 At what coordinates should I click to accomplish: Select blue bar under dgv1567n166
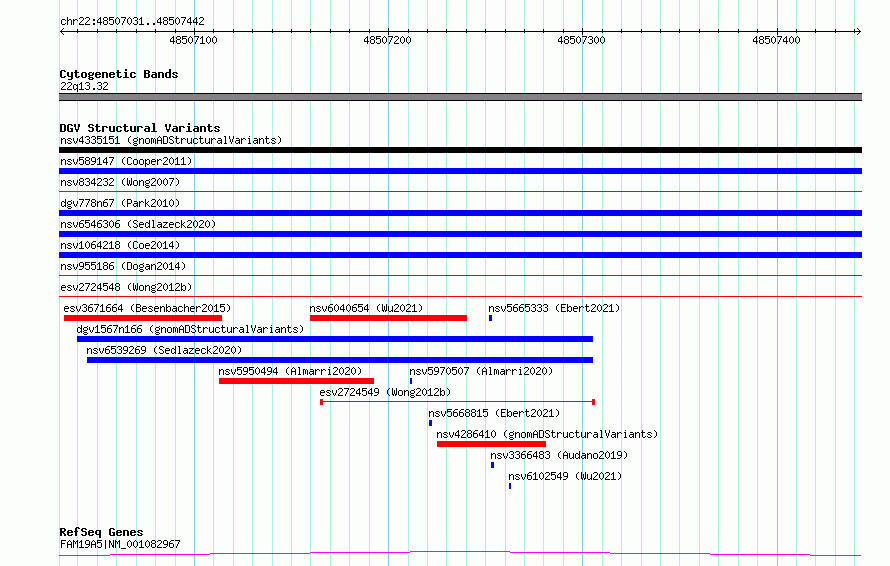(x=335, y=339)
